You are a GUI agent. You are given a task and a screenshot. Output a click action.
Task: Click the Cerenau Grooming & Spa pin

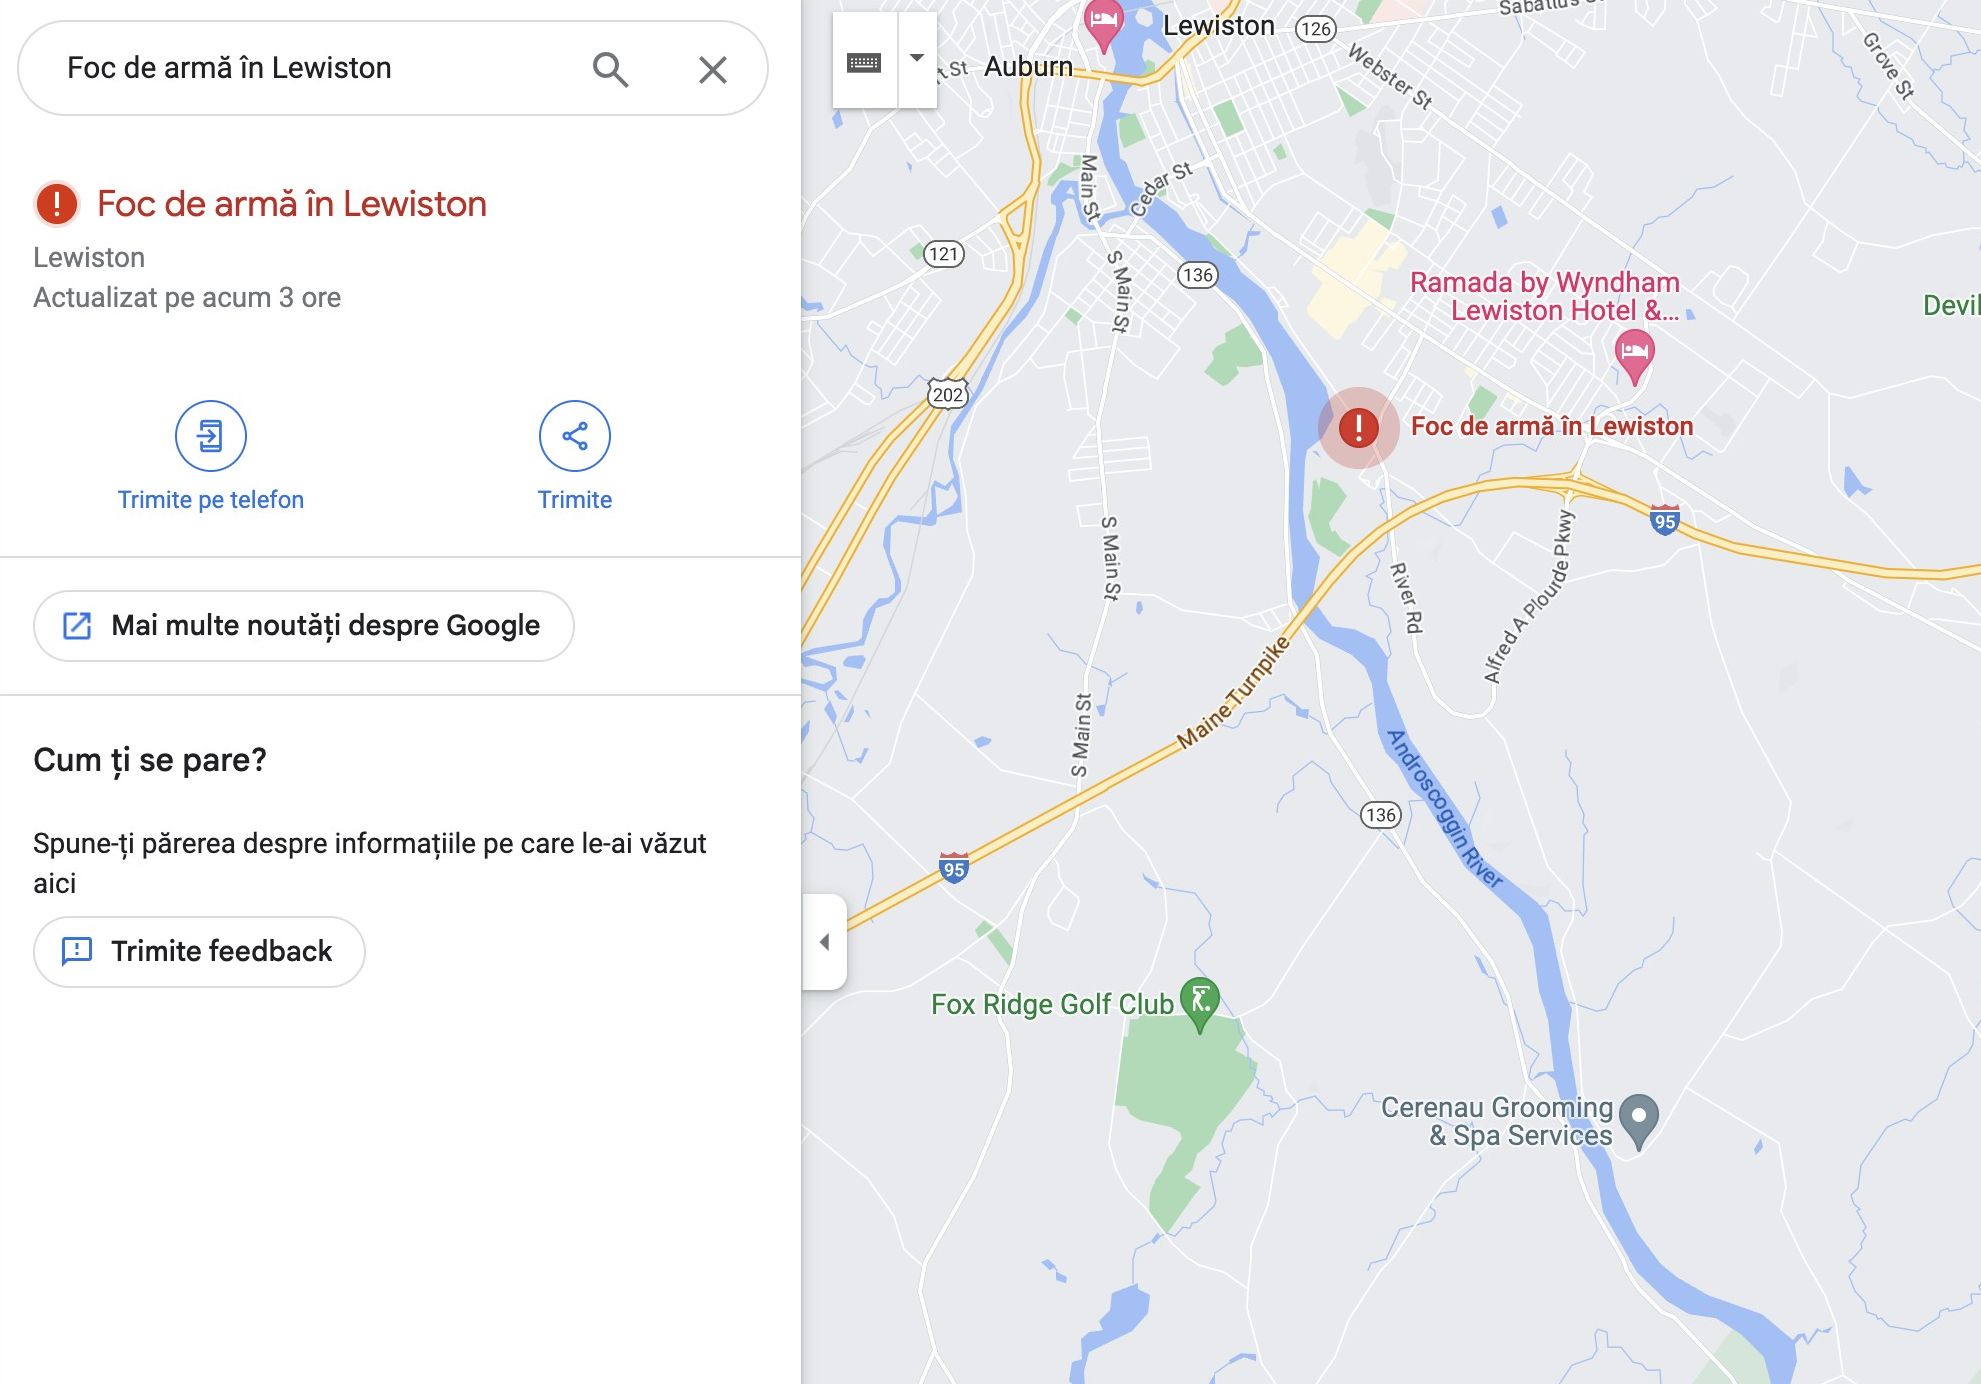pos(1638,1122)
